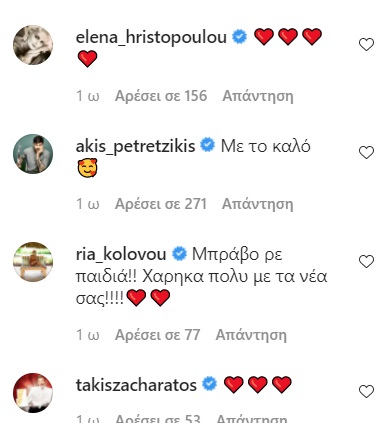Screen dimensions: 385x426
Task: Like elena_hristopoulou's comment with the heart icon
Action: (366, 44)
